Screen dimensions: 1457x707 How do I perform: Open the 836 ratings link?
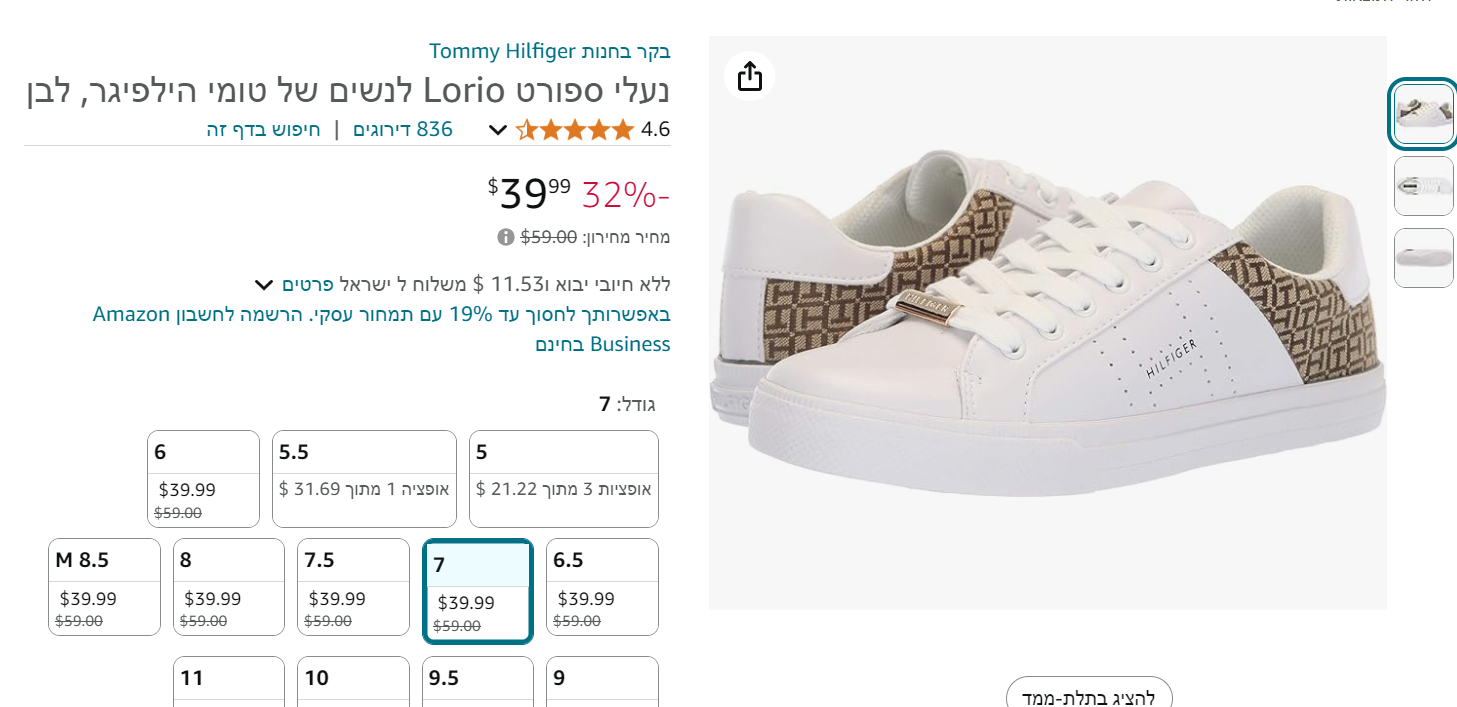(403, 130)
